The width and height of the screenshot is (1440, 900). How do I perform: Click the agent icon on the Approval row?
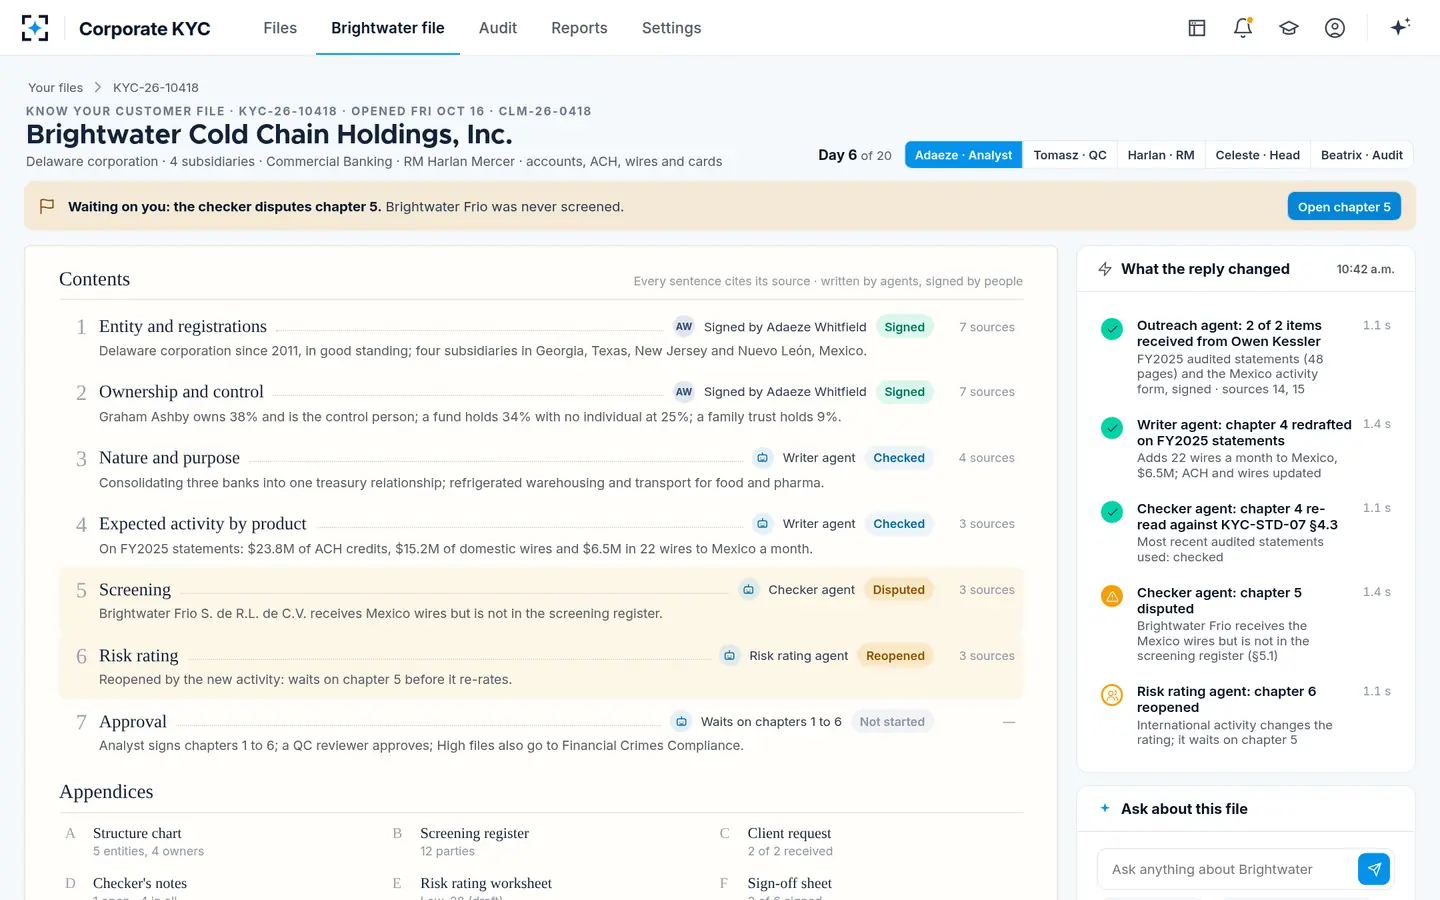tap(682, 722)
